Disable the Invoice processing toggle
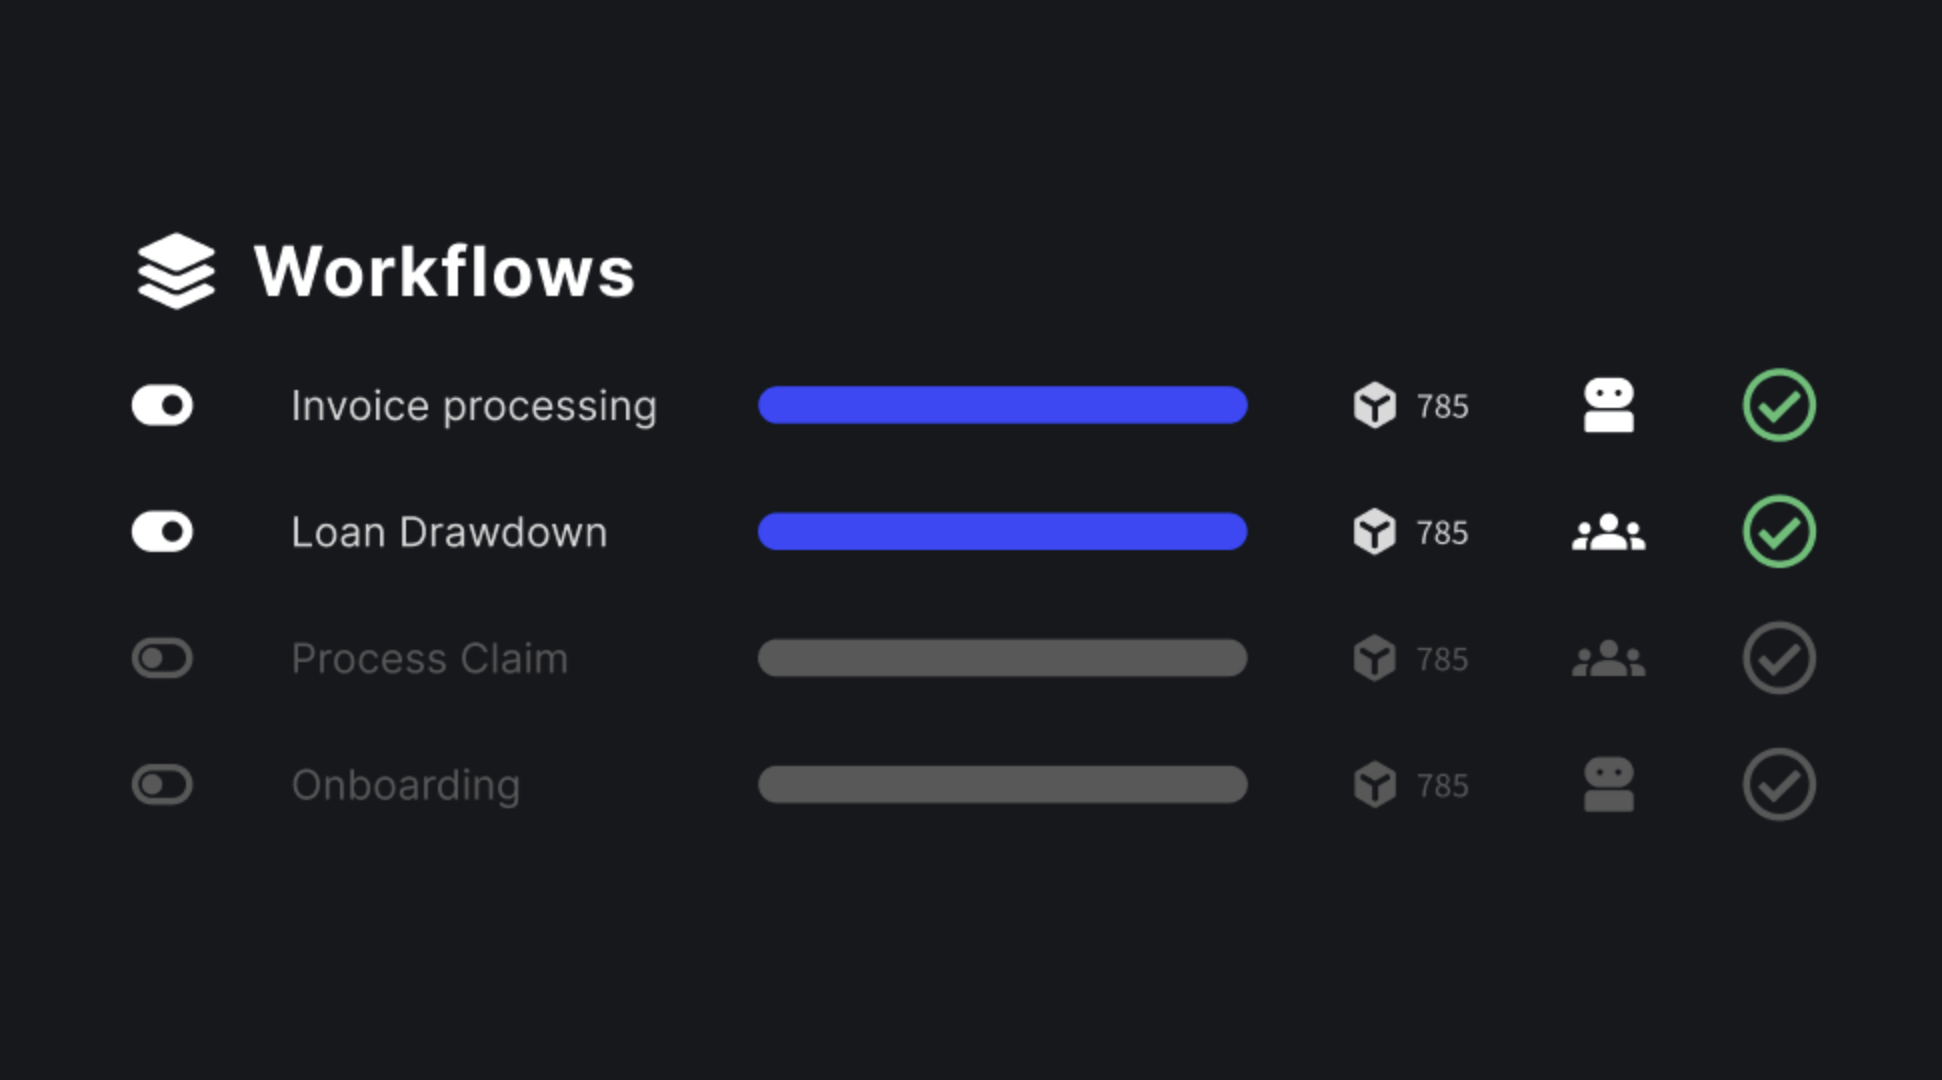 (x=162, y=405)
